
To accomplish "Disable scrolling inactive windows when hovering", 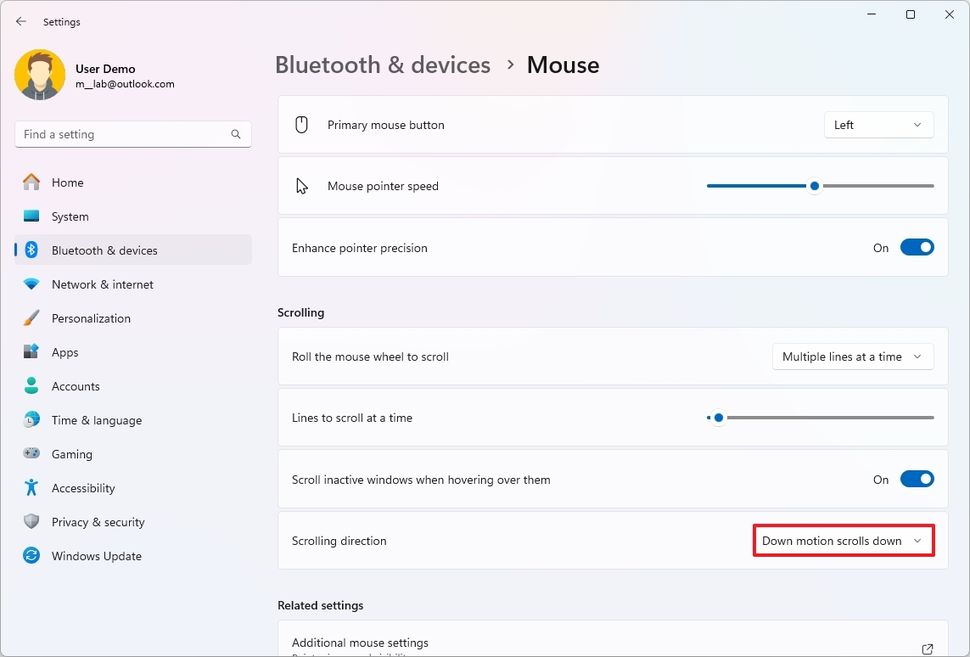I will pyautogui.click(x=916, y=479).
